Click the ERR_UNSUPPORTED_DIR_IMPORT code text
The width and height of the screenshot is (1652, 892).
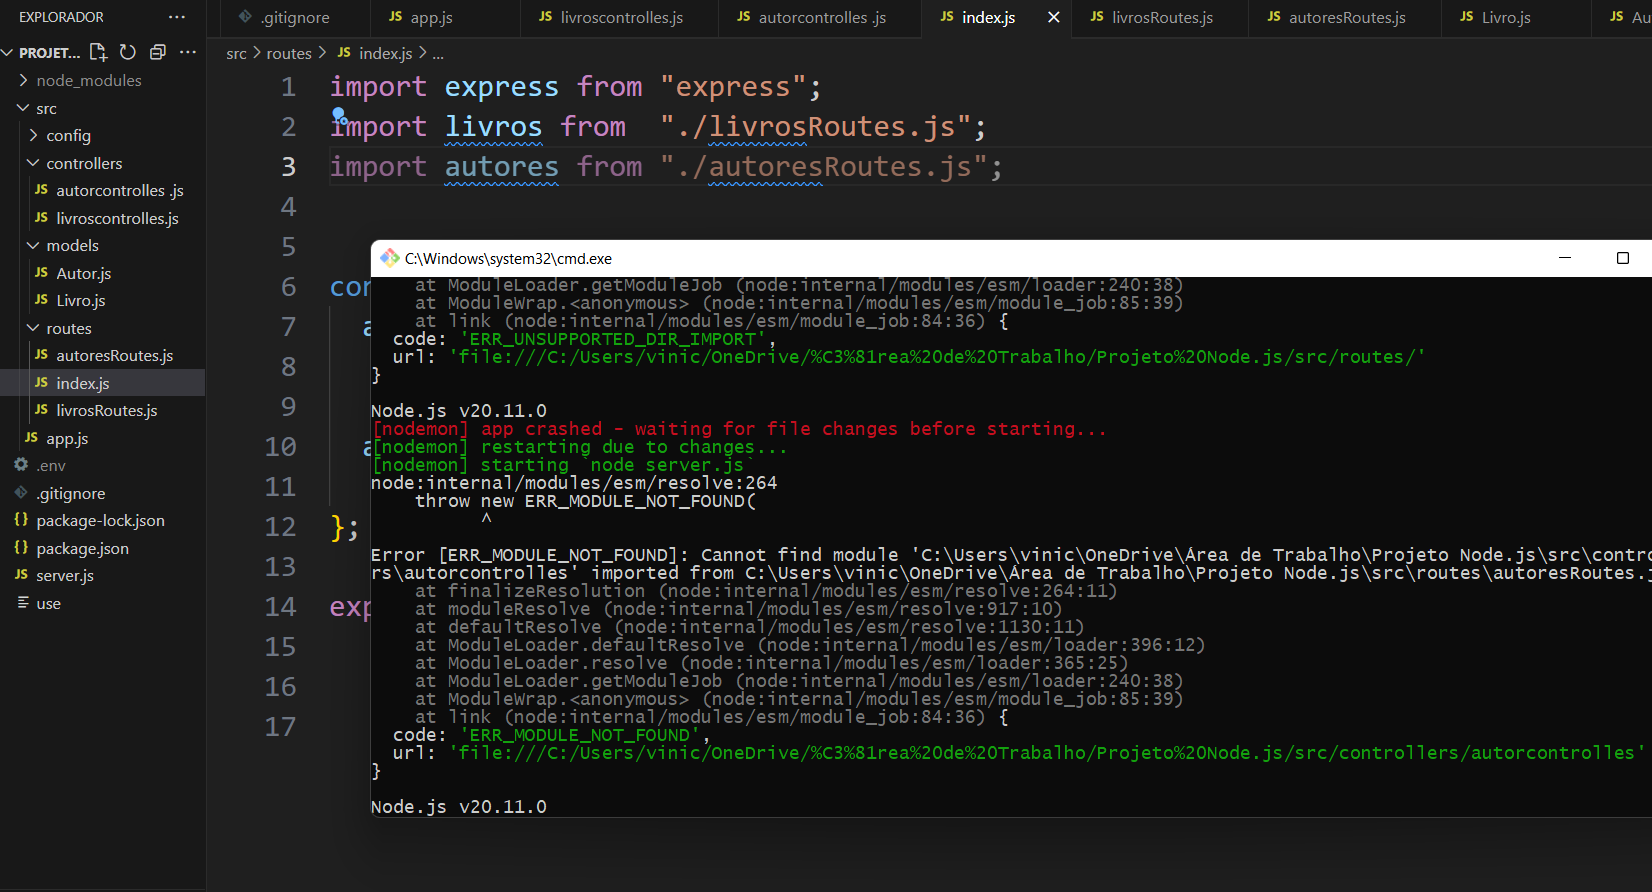tap(616, 339)
